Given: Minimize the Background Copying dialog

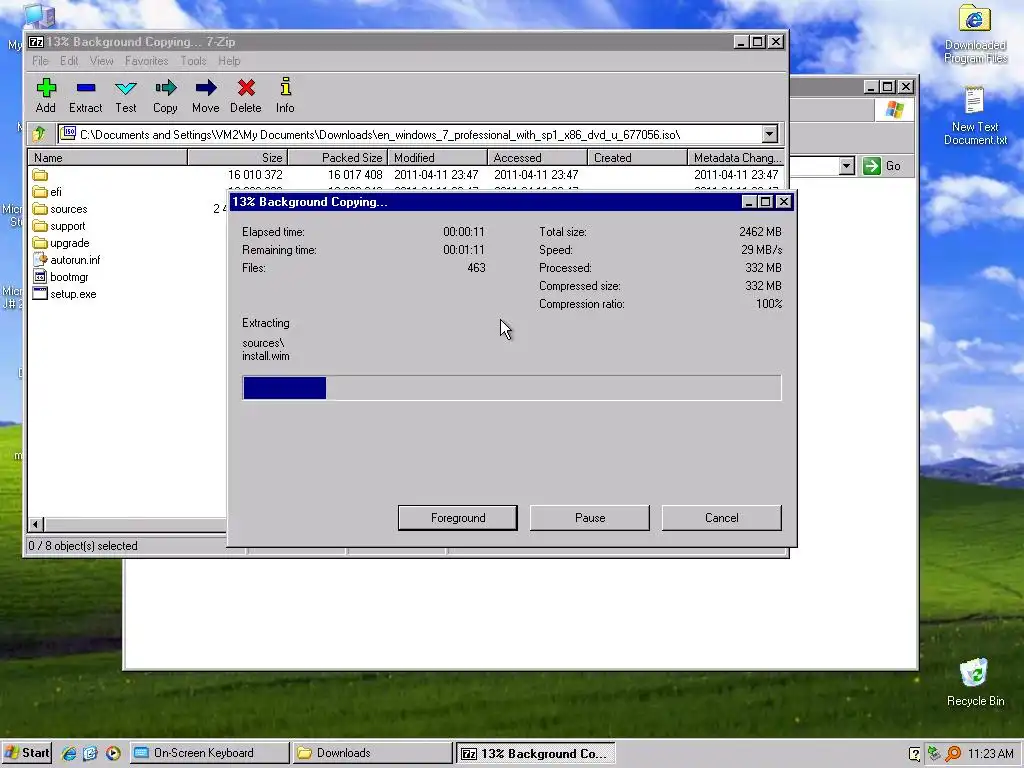Looking at the screenshot, I should [x=749, y=202].
